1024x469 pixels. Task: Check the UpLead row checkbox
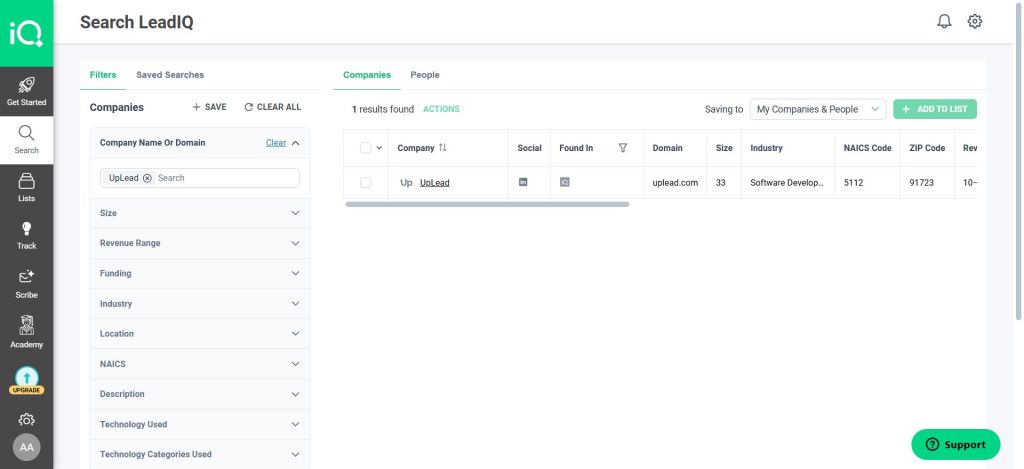(366, 183)
